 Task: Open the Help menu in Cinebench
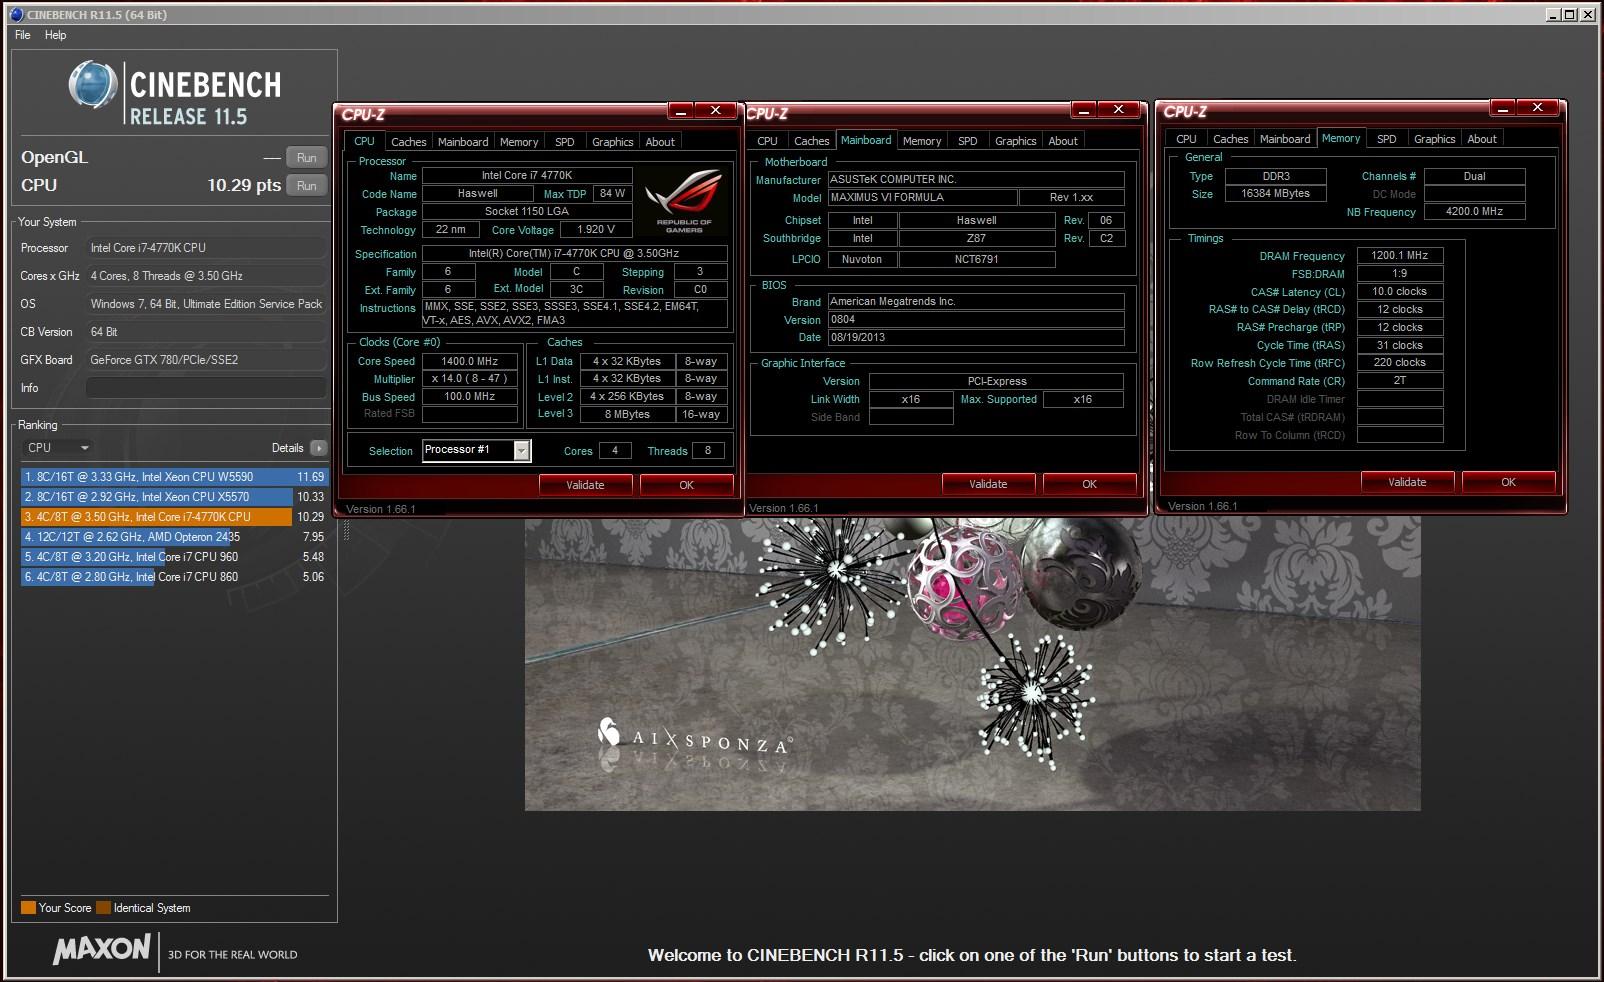tap(55, 35)
